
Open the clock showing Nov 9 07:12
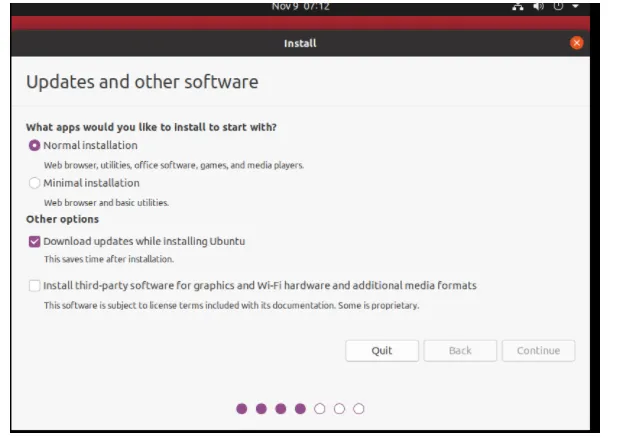tap(300, 6)
